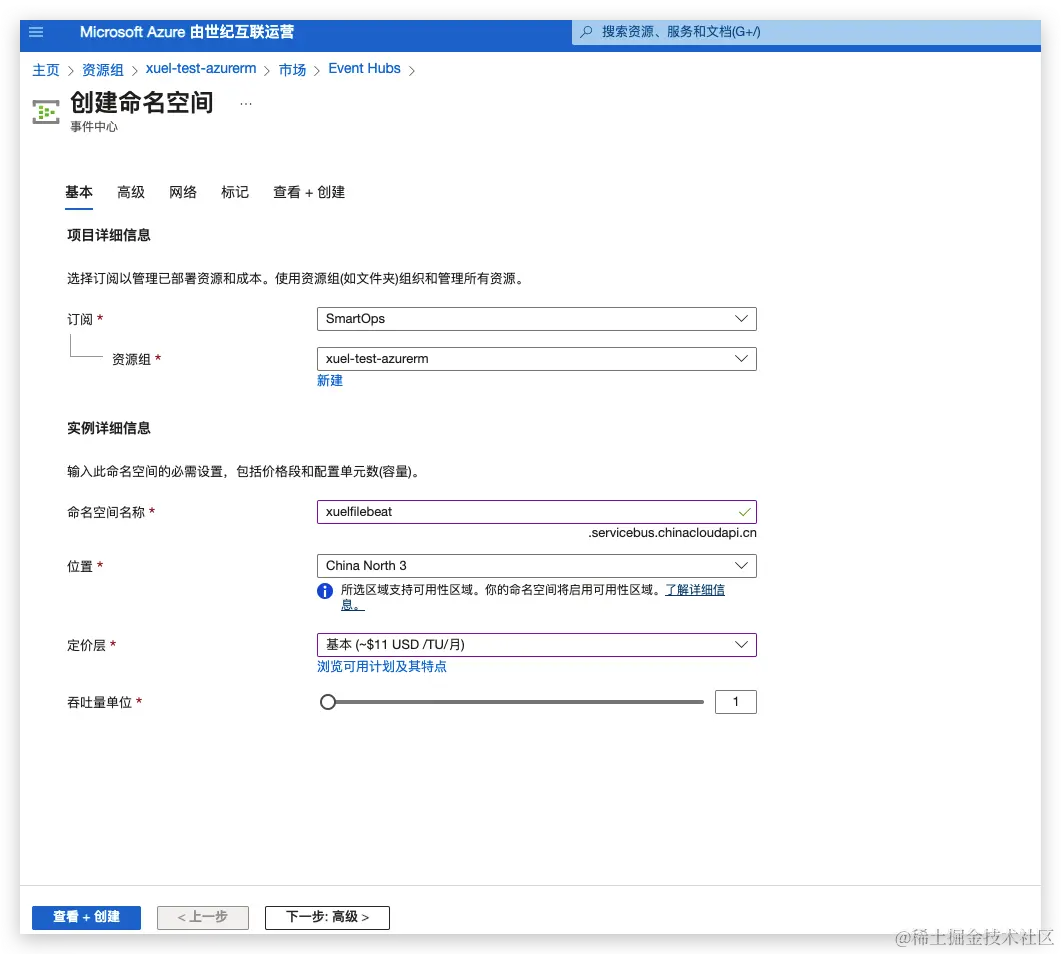Go to xuel-test-azurerm breadcrumb
The width and height of the screenshot is (1061, 954).
(201, 69)
